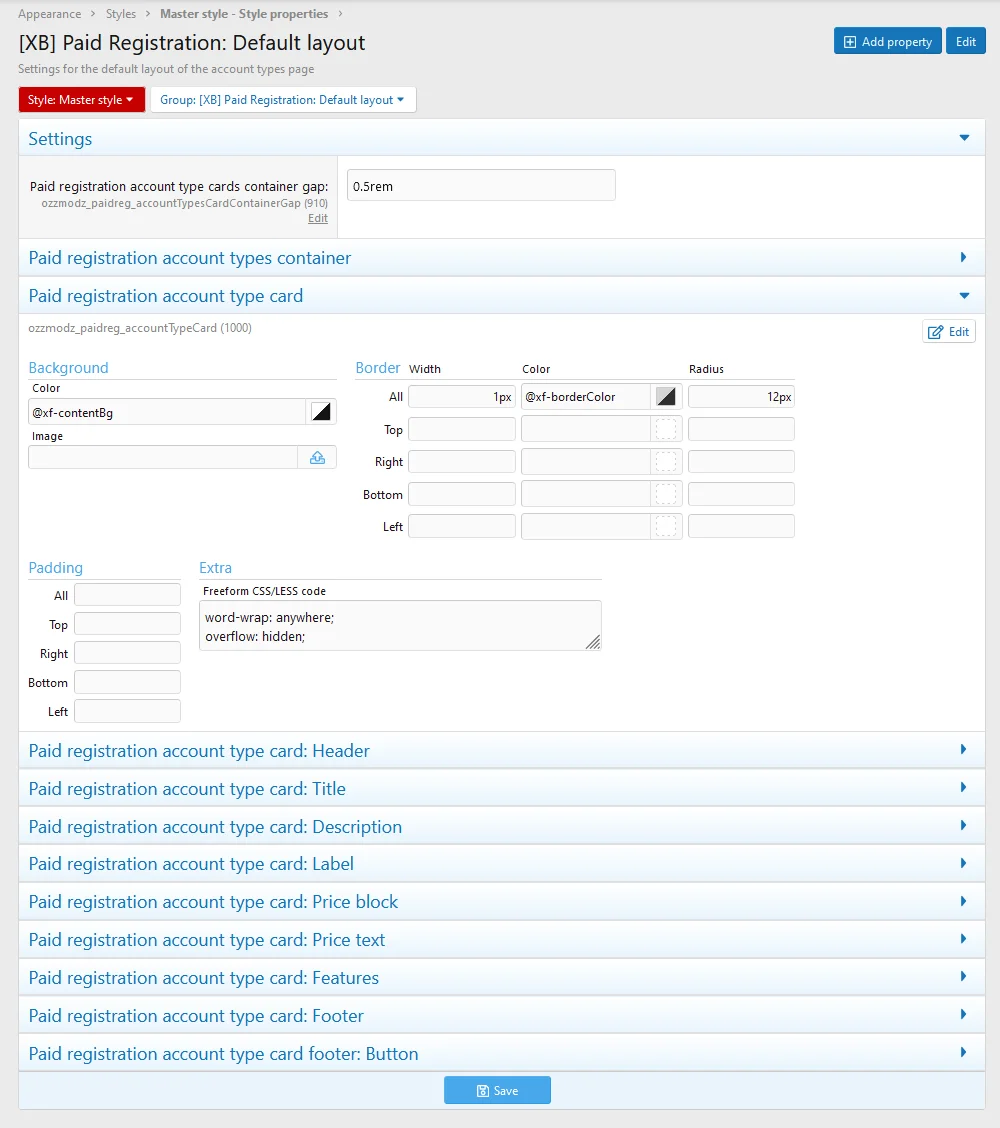The height and width of the screenshot is (1128, 1000).
Task: Open the Style: Master style dropdown
Action: tap(81, 100)
